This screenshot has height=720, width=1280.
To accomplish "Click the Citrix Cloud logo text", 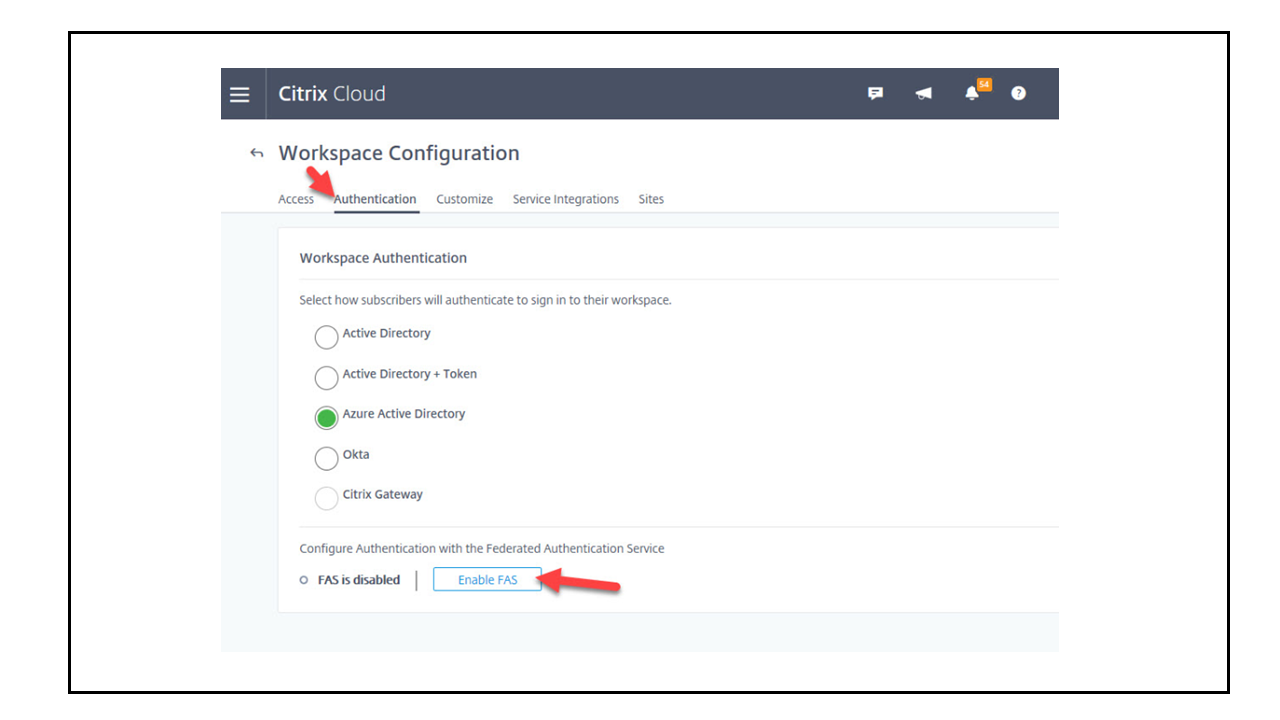I will [x=332, y=94].
